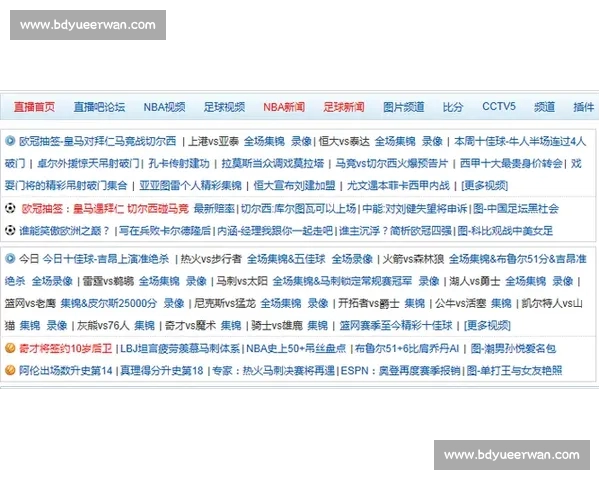Viewport: 600px width, 480px height.
Task: Open the link NBA史上50+吊丝盘点
Action: coord(296,349)
